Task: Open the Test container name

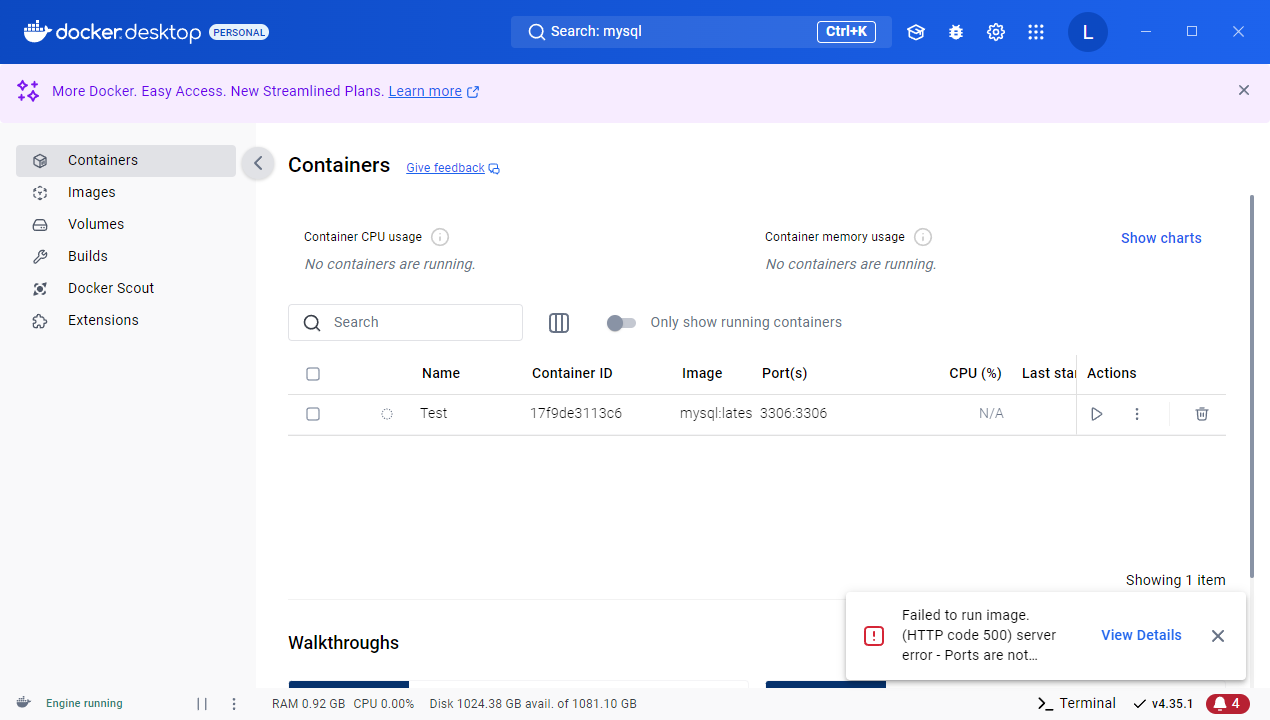Action: [x=434, y=414]
